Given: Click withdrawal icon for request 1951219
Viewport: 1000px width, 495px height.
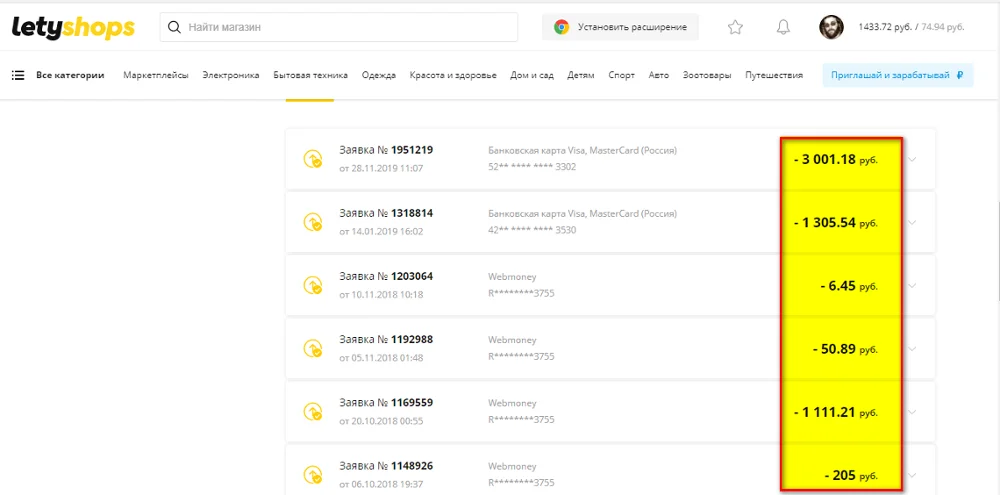Looking at the screenshot, I should [313, 159].
